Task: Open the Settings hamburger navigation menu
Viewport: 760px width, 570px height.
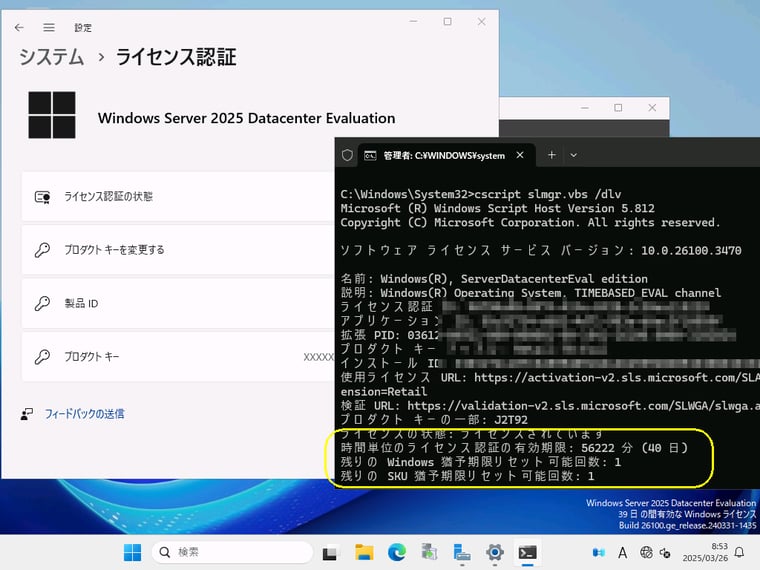Action: point(49,27)
